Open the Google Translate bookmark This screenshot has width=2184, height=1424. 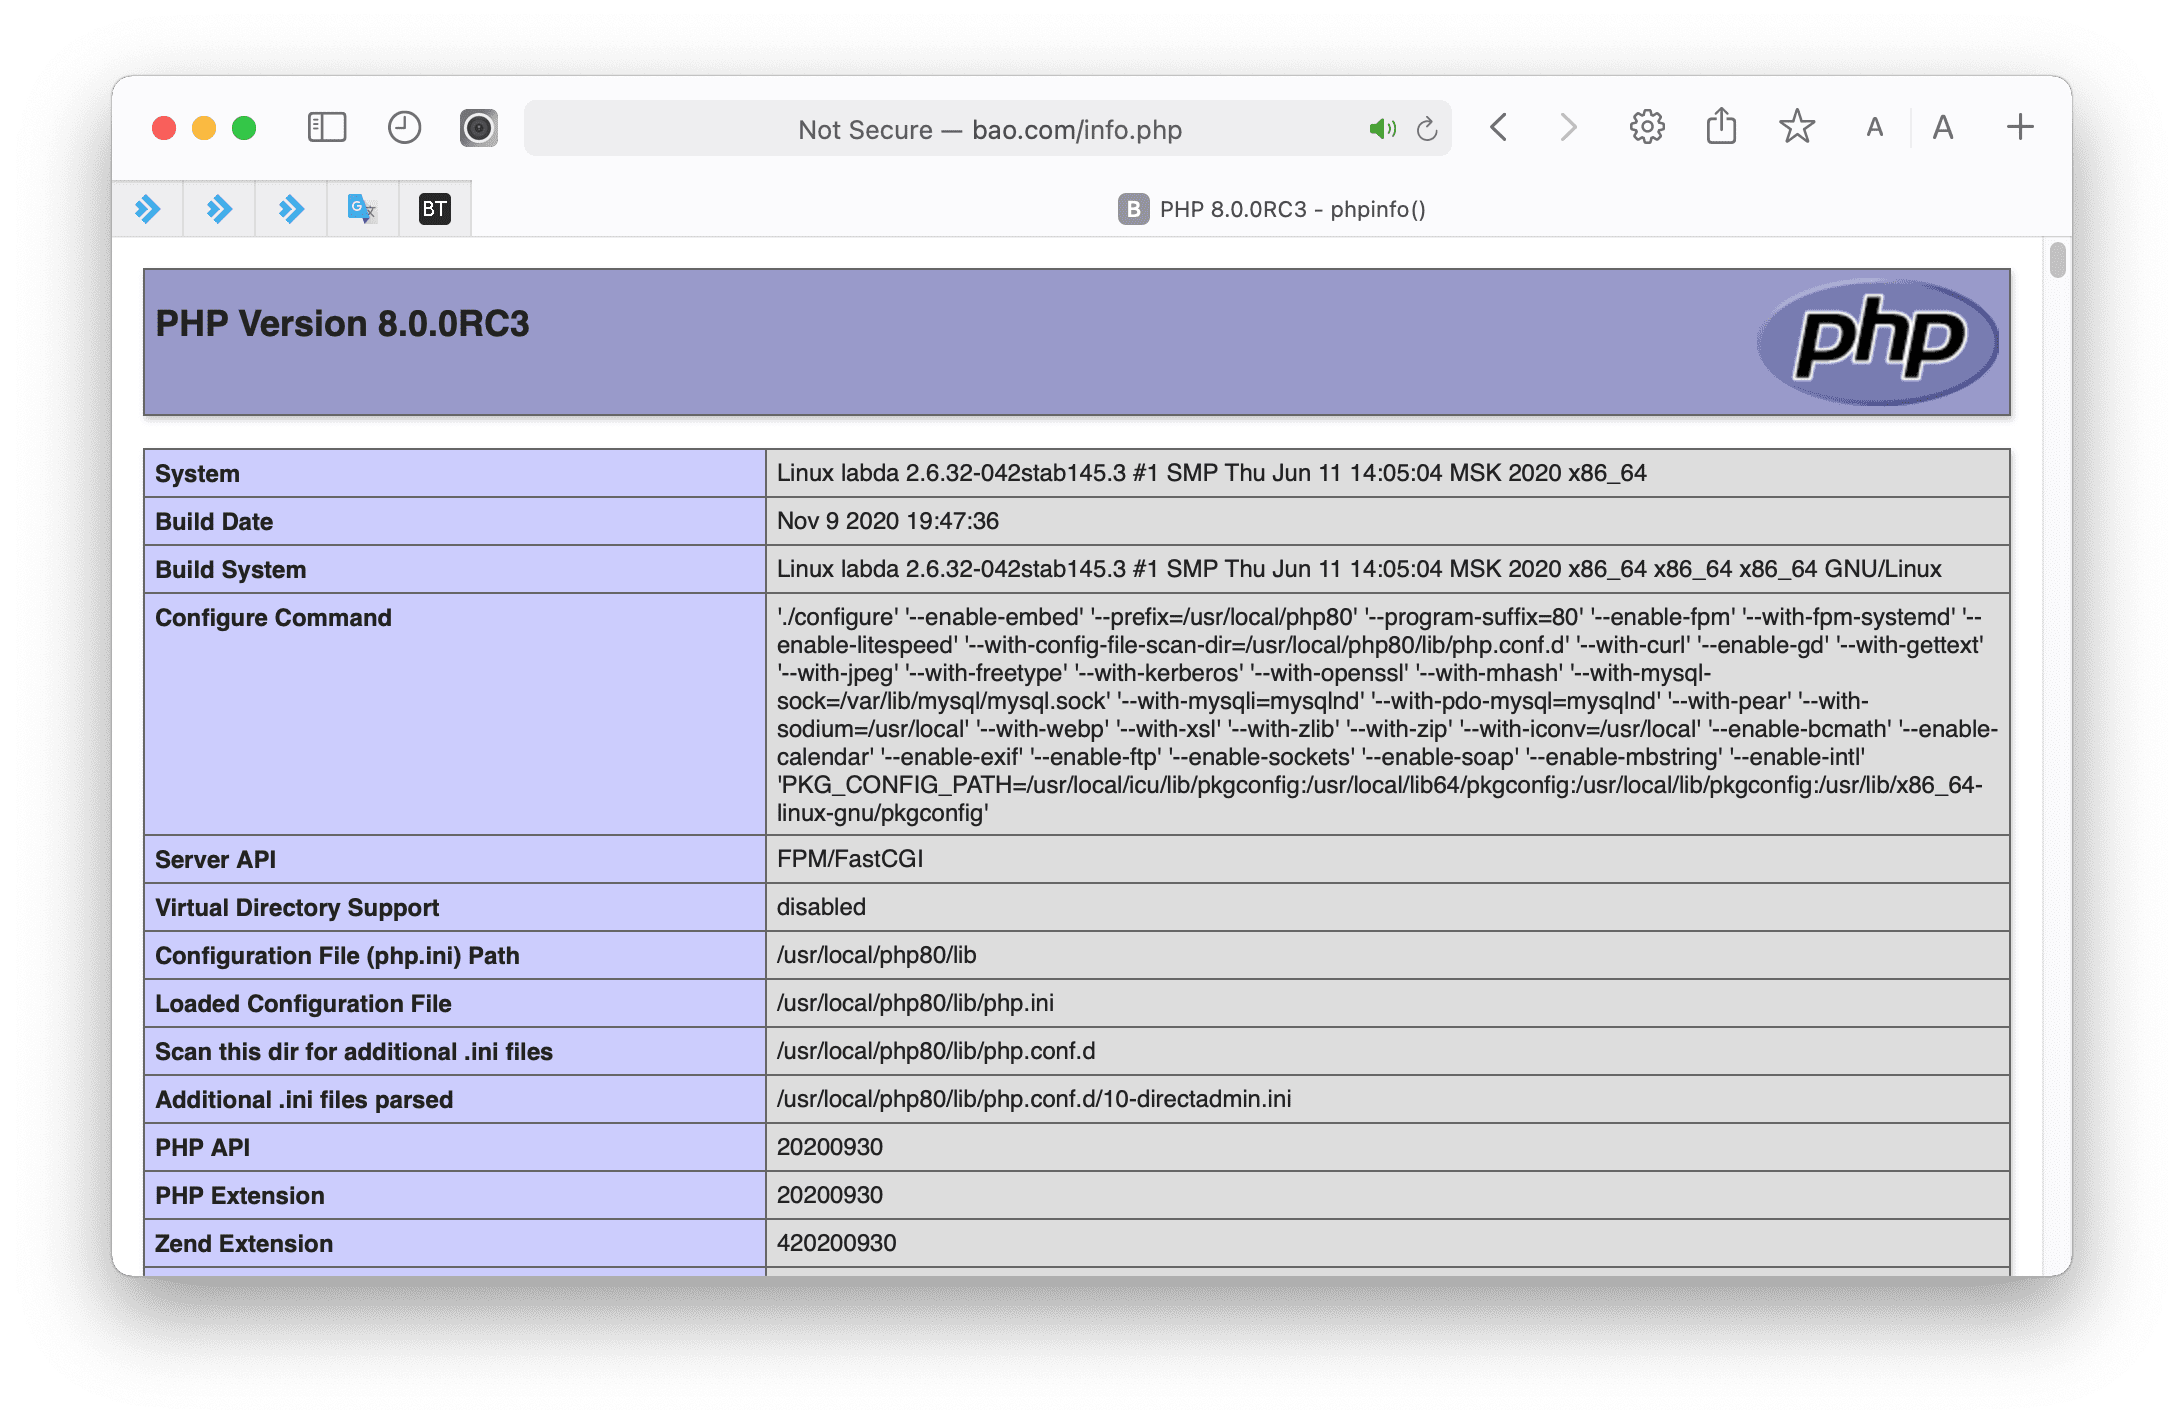pos(361,208)
